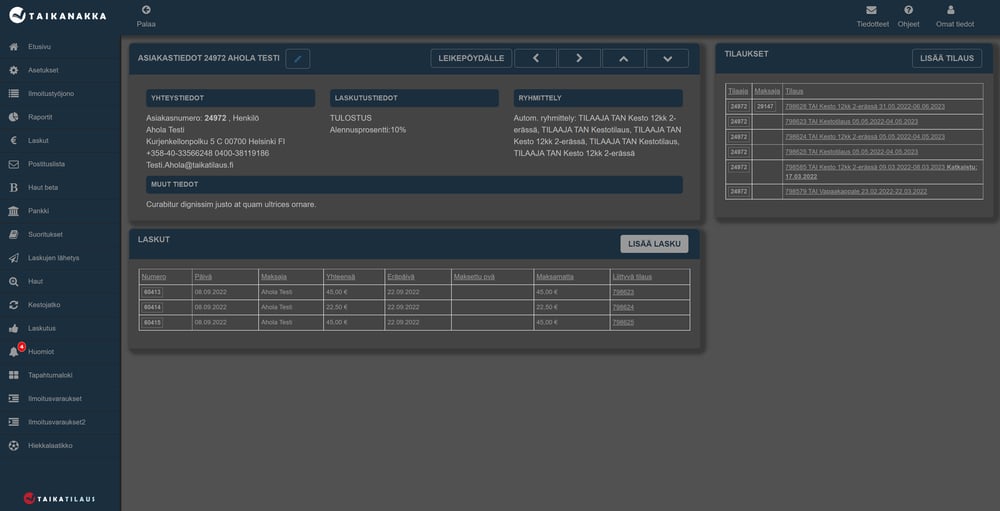The image size is (1000, 511).
Task: Click the Taikanakka logo
Action: [x=58, y=15]
